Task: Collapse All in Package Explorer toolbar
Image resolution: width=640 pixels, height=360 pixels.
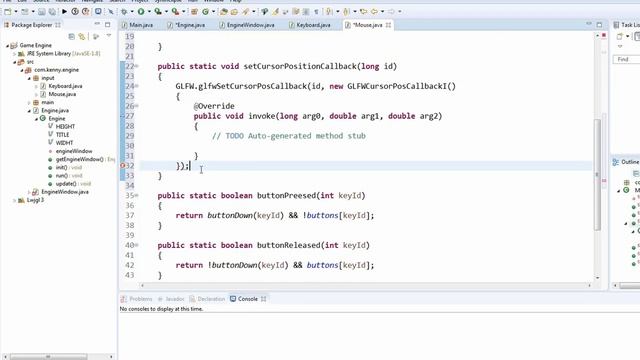Action: (x=71, y=37)
